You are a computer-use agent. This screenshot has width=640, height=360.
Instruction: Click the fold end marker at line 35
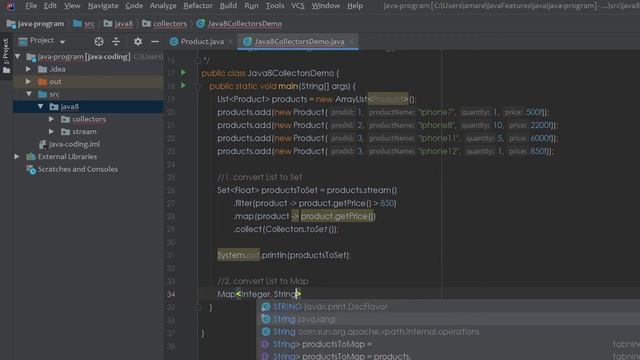[x=198, y=307]
